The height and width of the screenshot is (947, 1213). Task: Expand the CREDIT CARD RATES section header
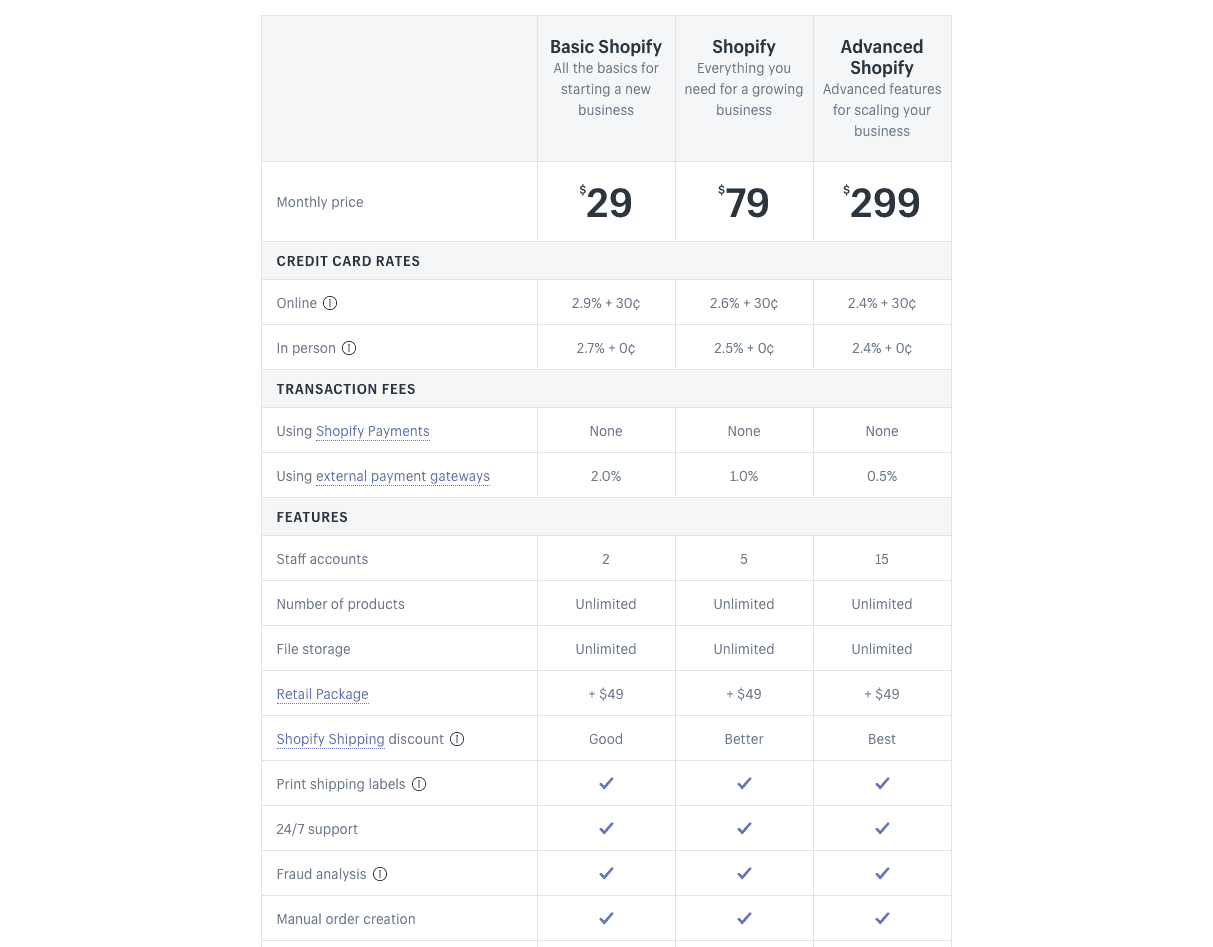tap(348, 261)
